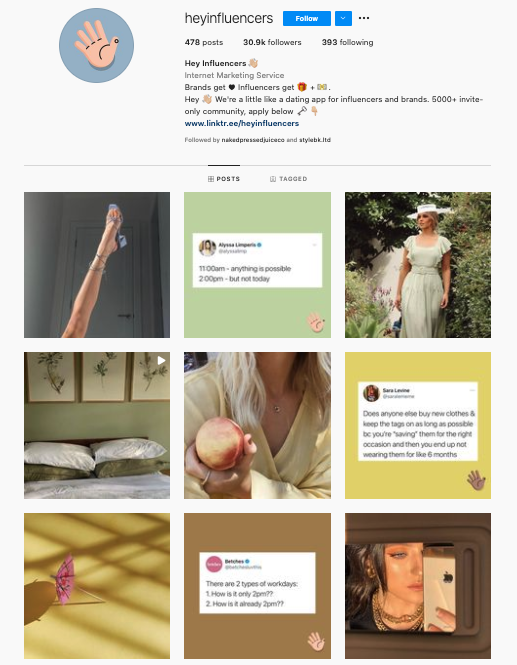Screen dimensions: 517x665
Task: Click the waving hand profile picture
Action: tap(96, 45)
